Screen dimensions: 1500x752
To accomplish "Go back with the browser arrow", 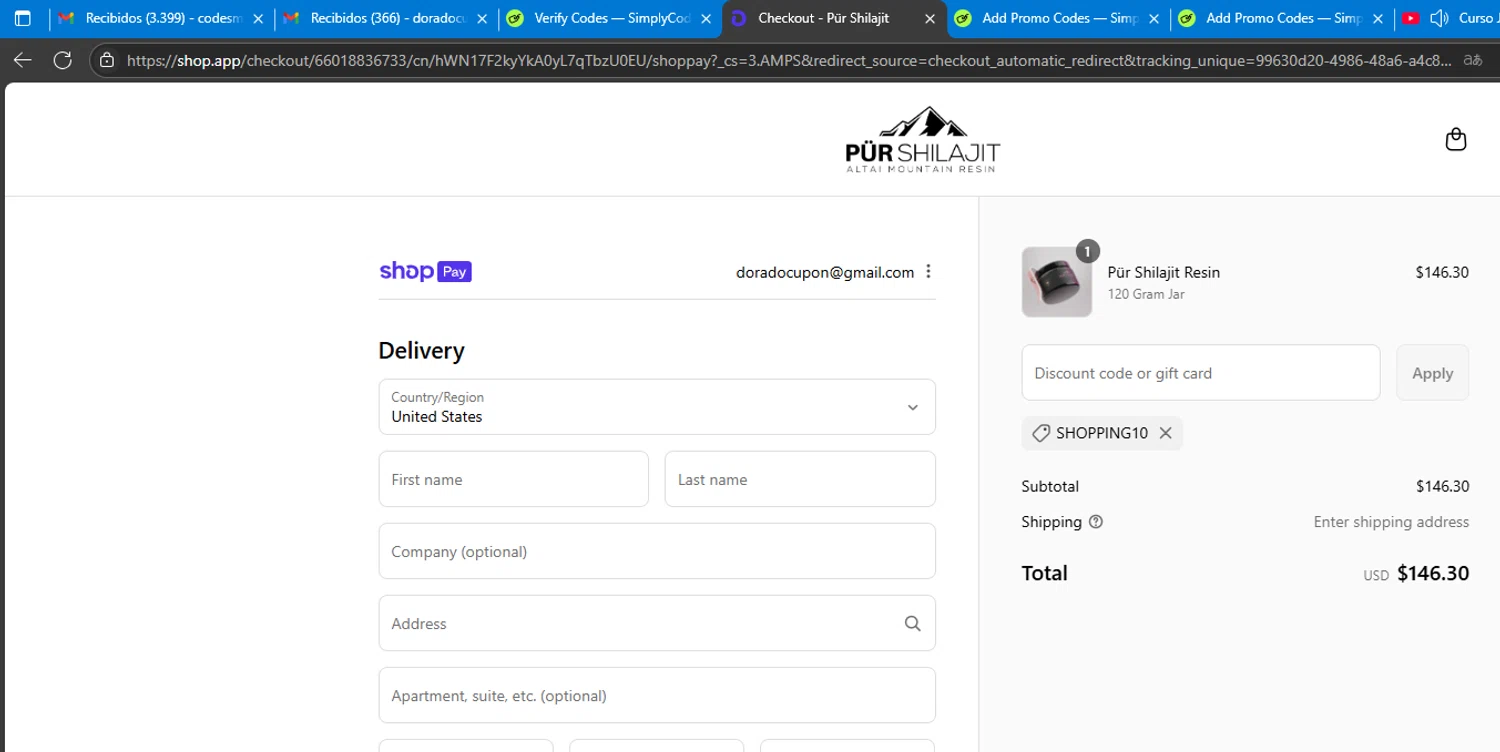I will click(x=22, y=60).
